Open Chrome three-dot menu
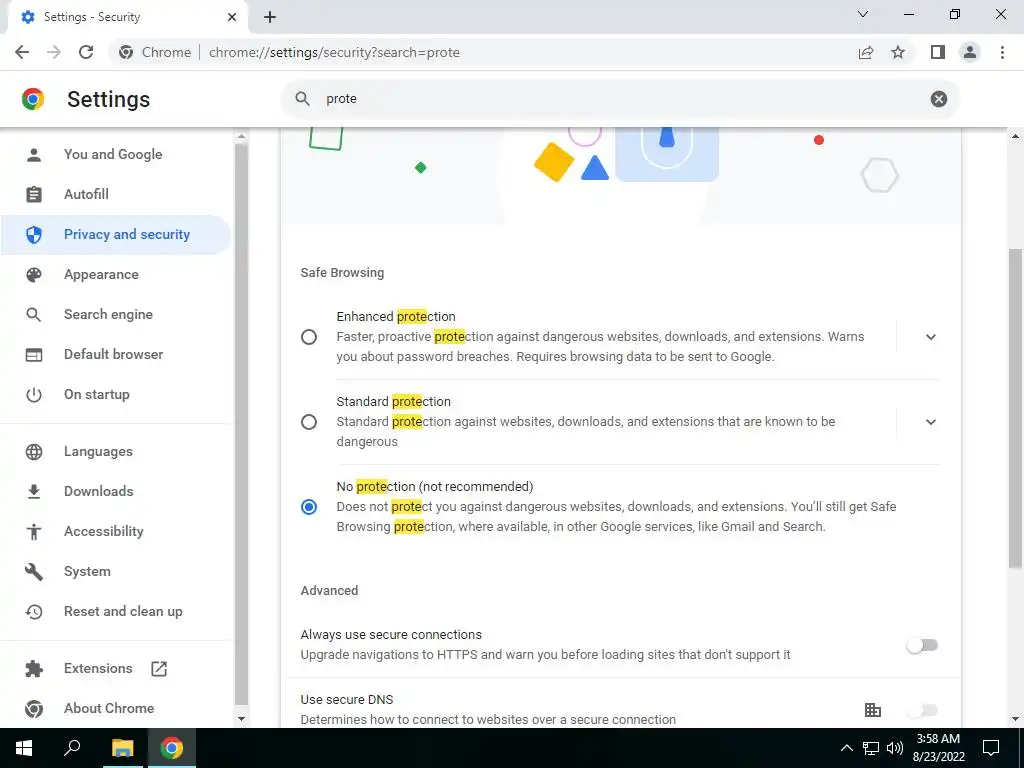 (1002, 52)
